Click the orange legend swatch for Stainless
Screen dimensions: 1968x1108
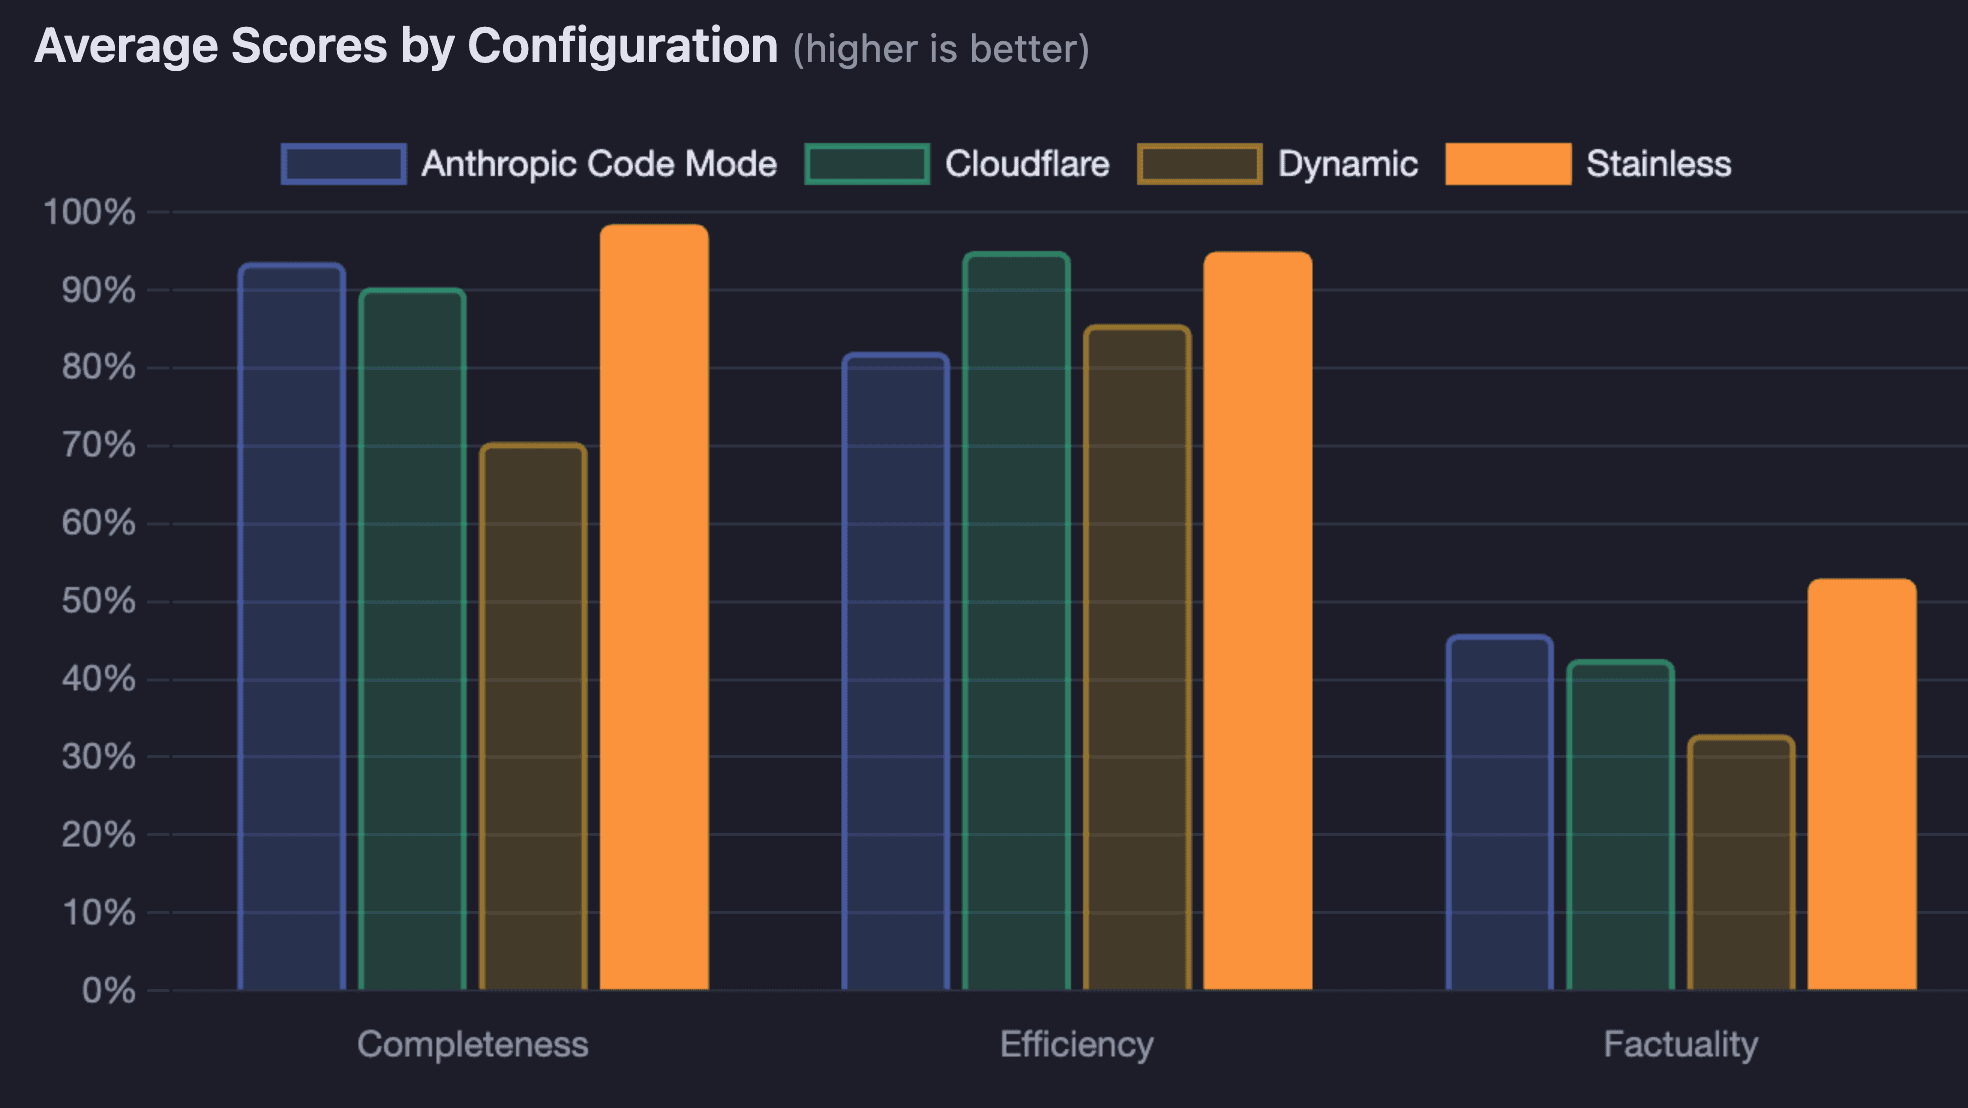[x=1508, y=163]
